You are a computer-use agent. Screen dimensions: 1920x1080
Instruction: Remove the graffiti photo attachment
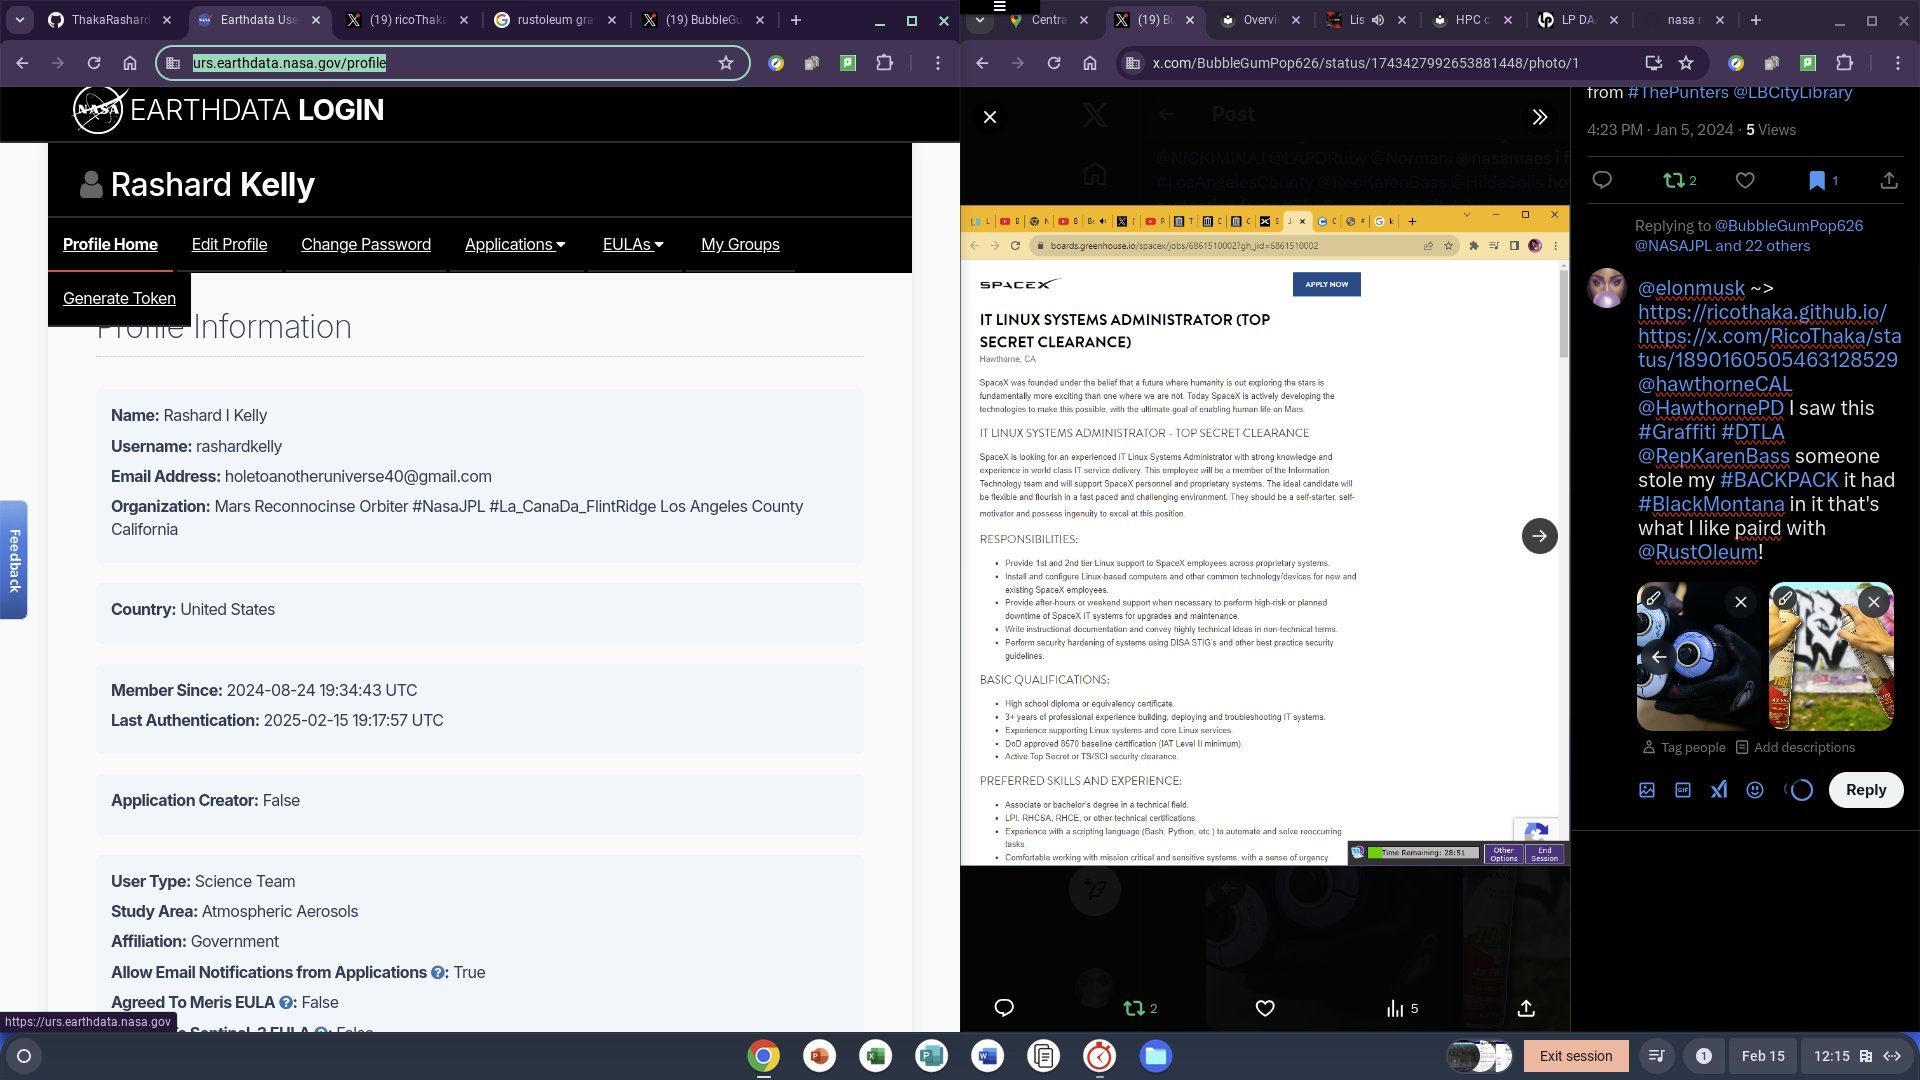pyautogui.click(x=1874, y=602)
